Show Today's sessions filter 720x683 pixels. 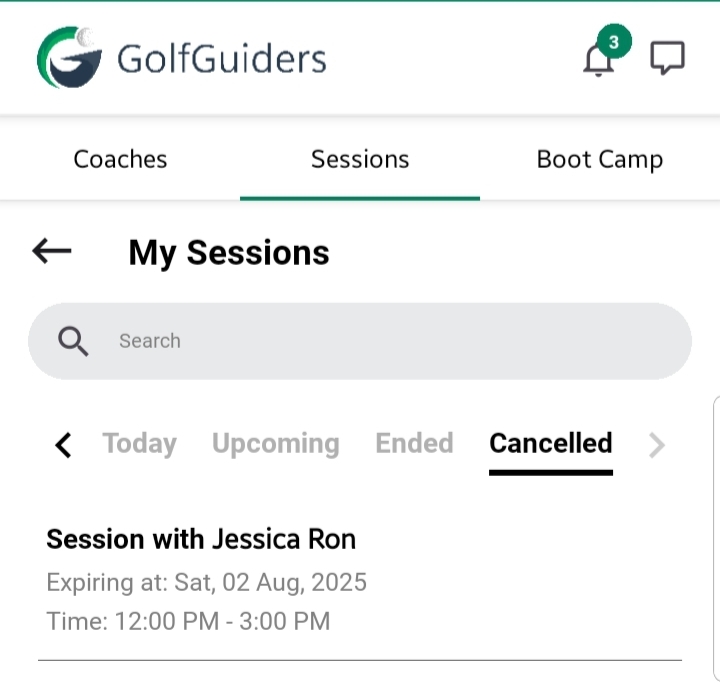(139, 443)
